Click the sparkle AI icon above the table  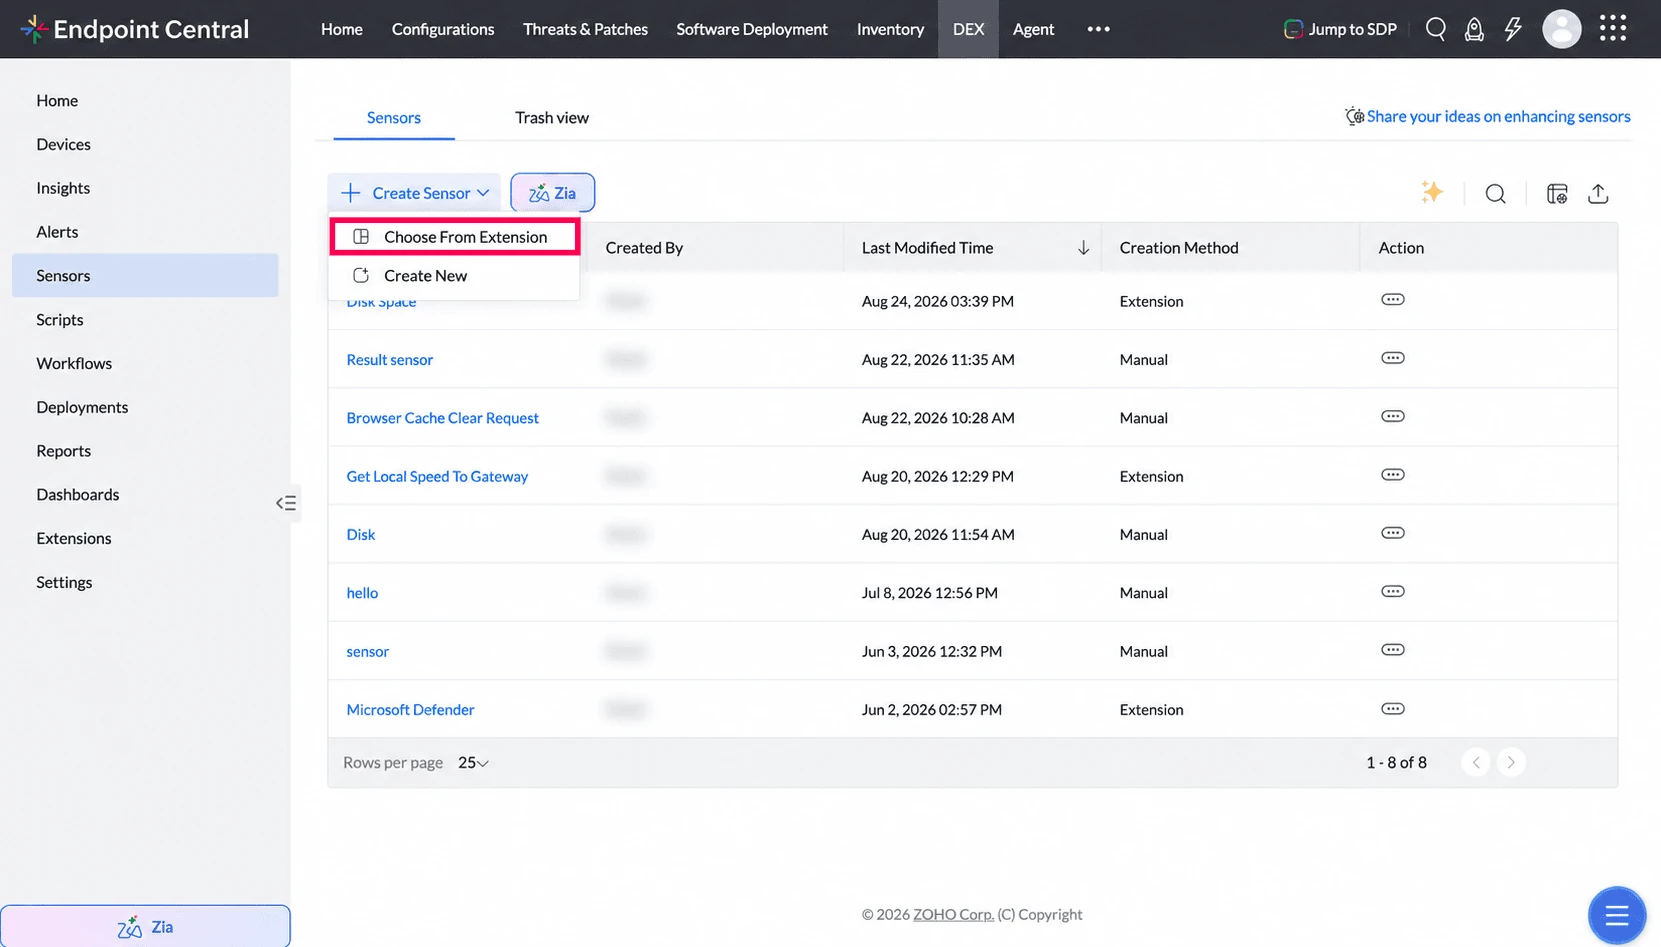[1432, 192]
